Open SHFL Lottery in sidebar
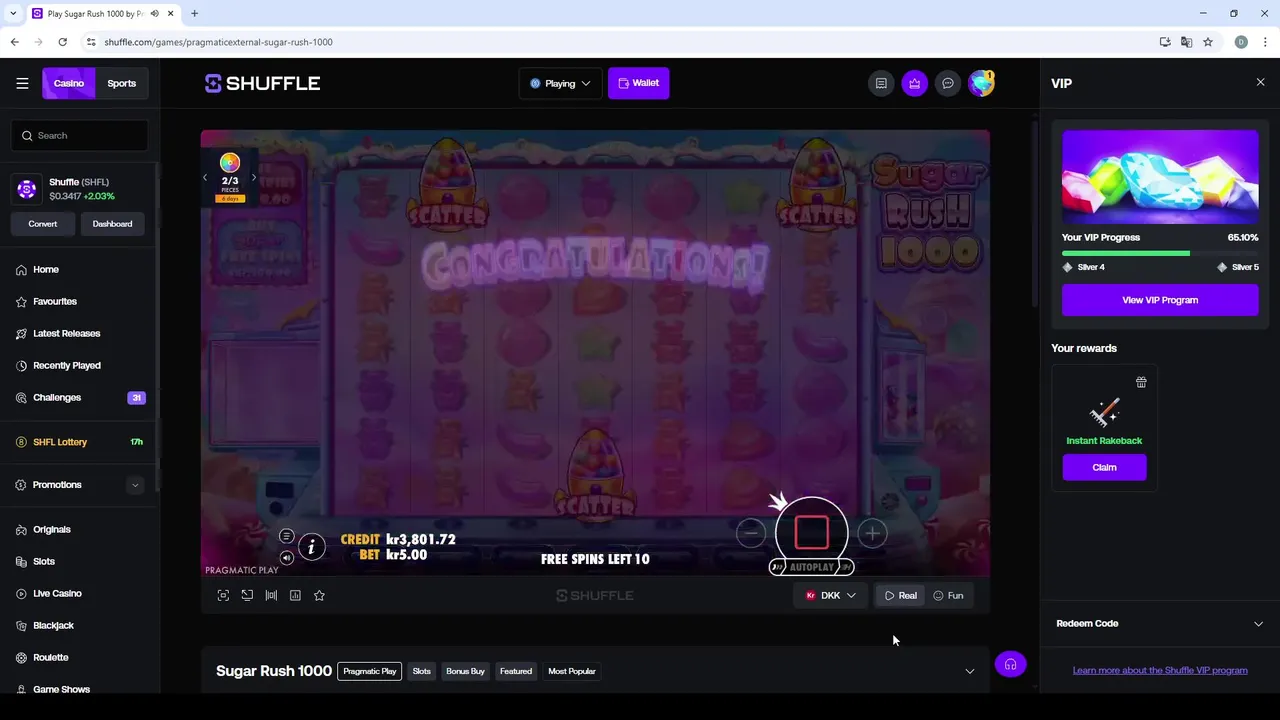The width and height of the screenshot is (1280, 720). (x=60, y=442)
